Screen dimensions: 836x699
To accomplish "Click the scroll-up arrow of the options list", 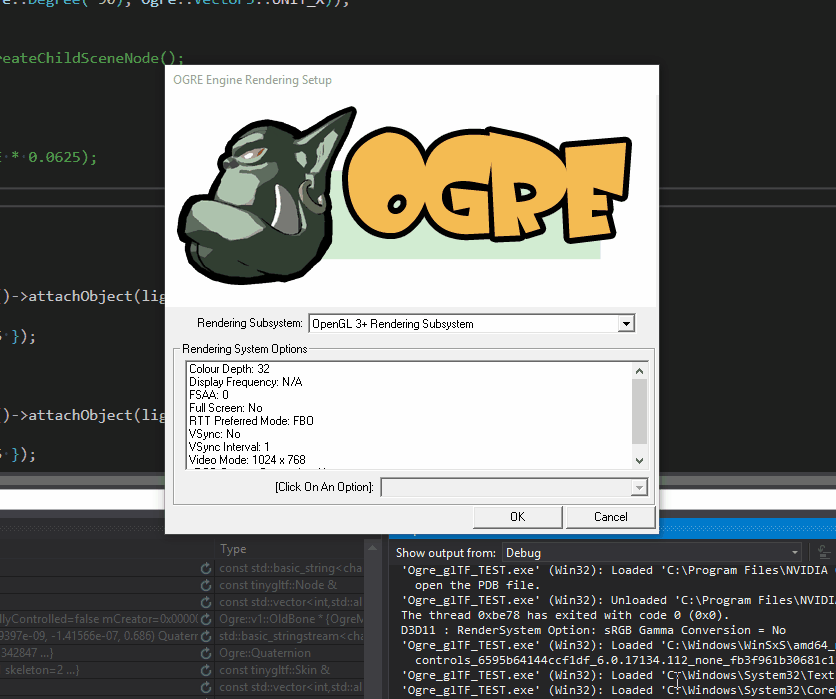I will click(x=639, y=369).
